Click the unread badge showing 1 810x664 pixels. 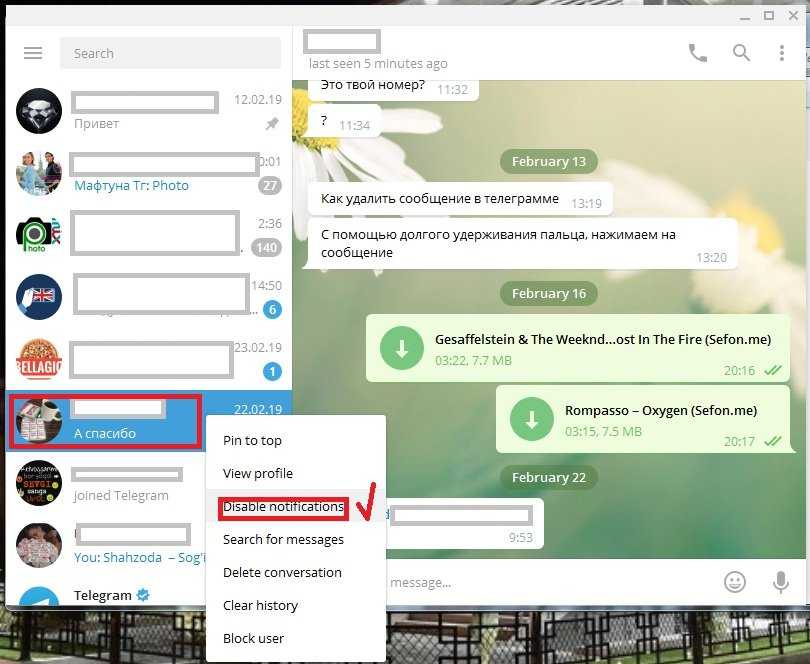click(272, 372)
